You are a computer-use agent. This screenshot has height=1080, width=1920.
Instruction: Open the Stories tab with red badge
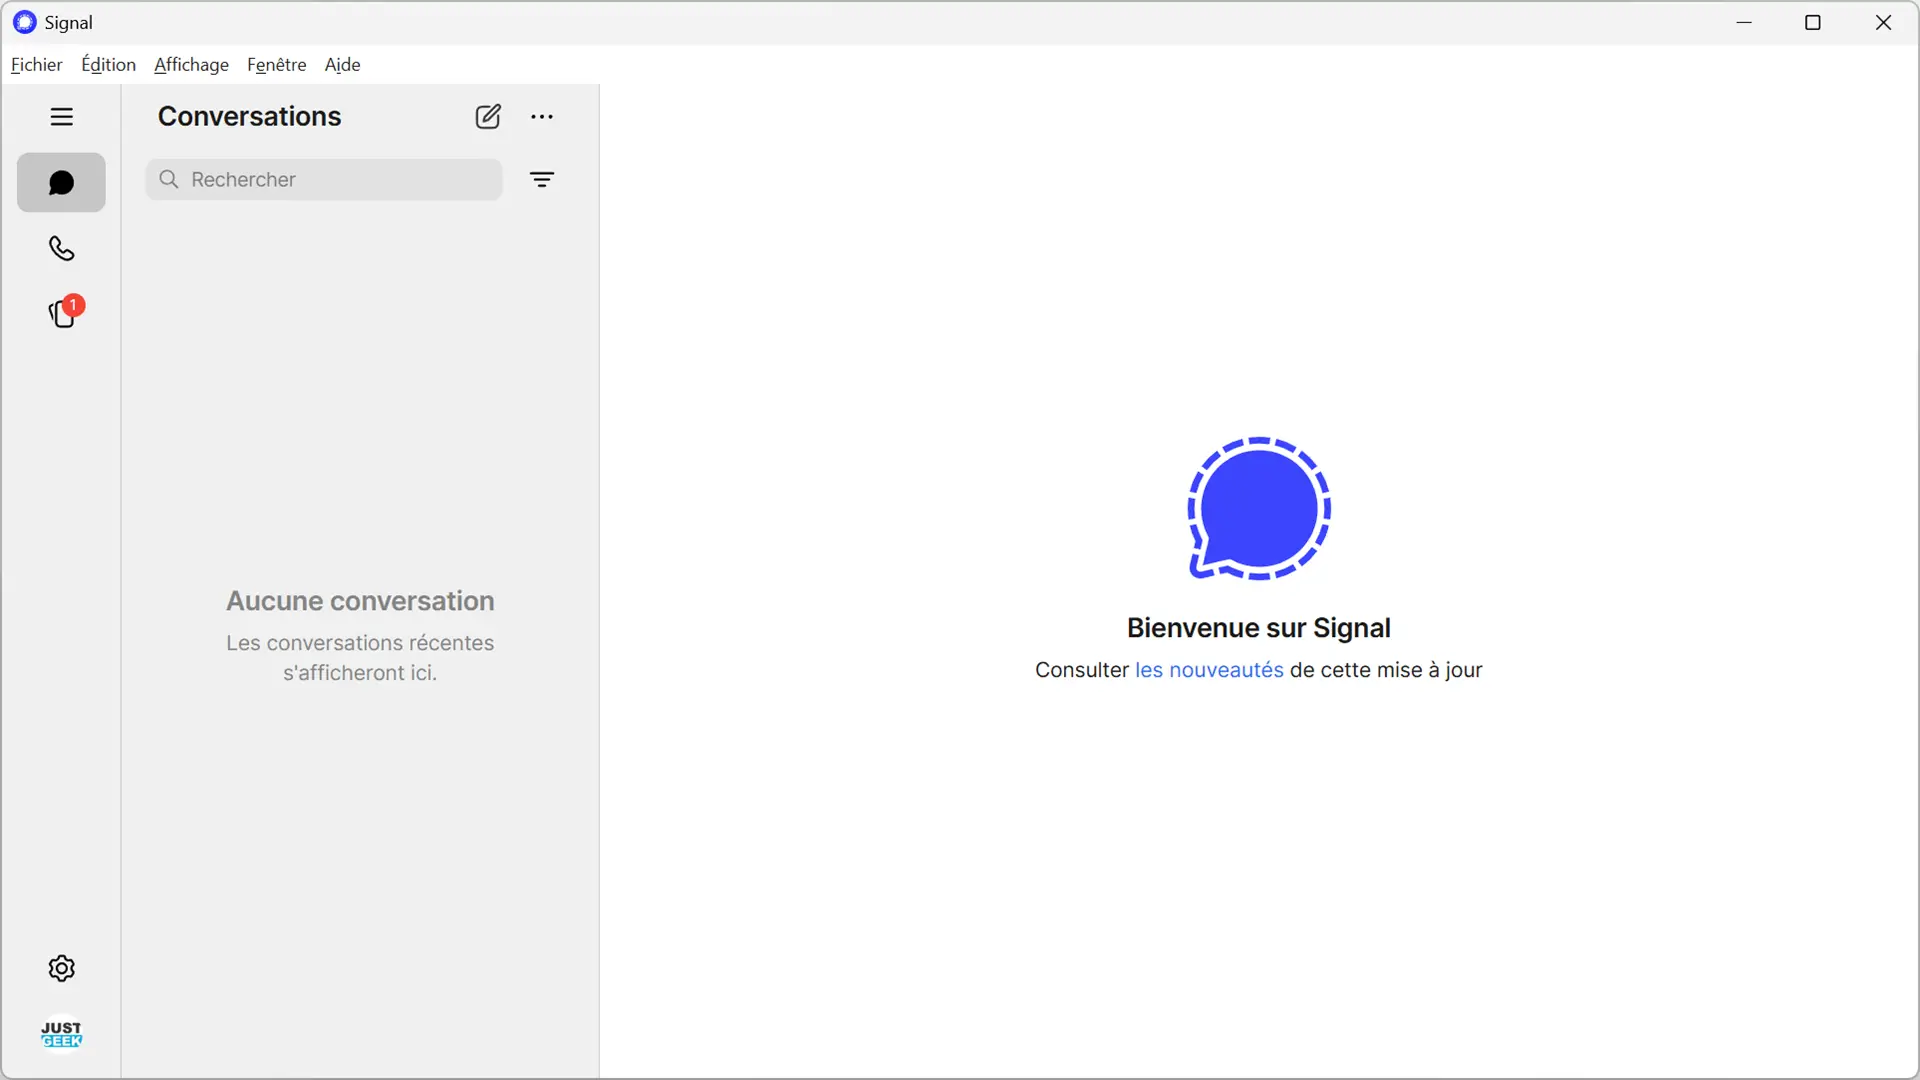click(65, 313)
